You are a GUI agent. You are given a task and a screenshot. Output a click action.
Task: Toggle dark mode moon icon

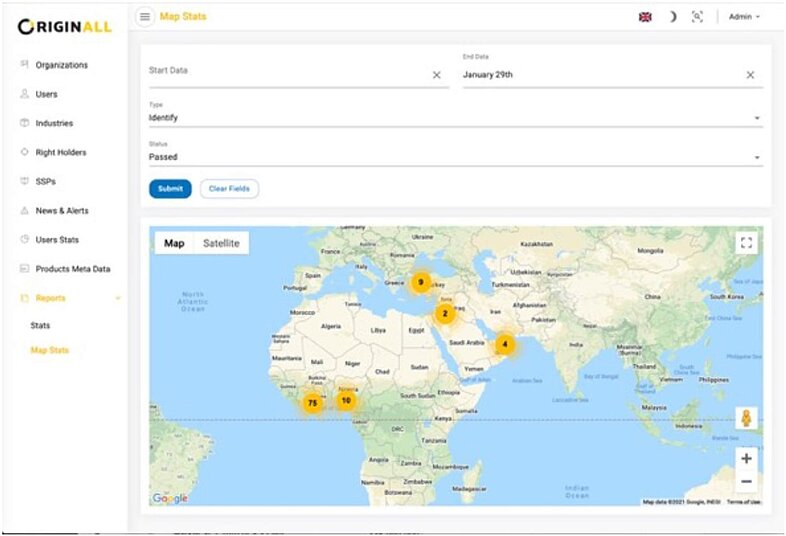(672, 17)
